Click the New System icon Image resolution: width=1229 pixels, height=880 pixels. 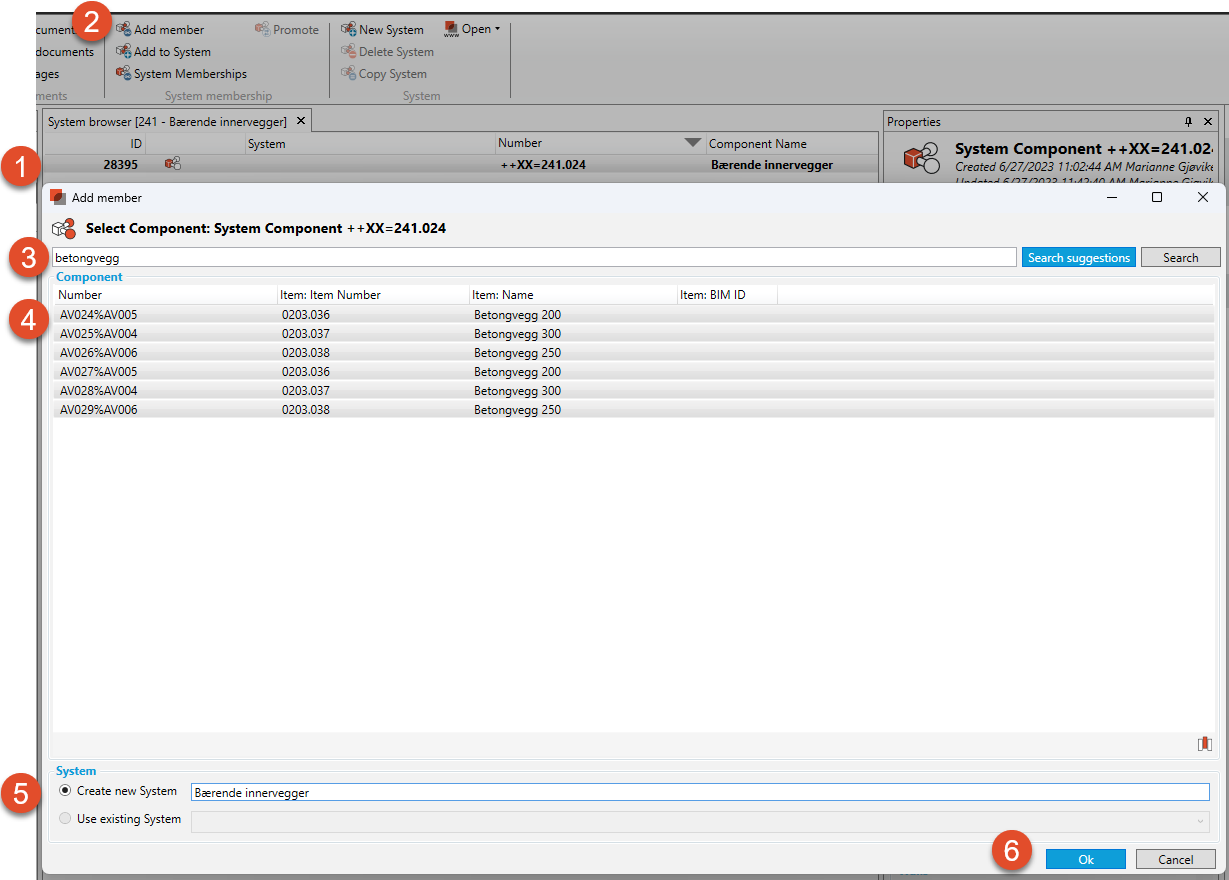[x=349, y=30]
